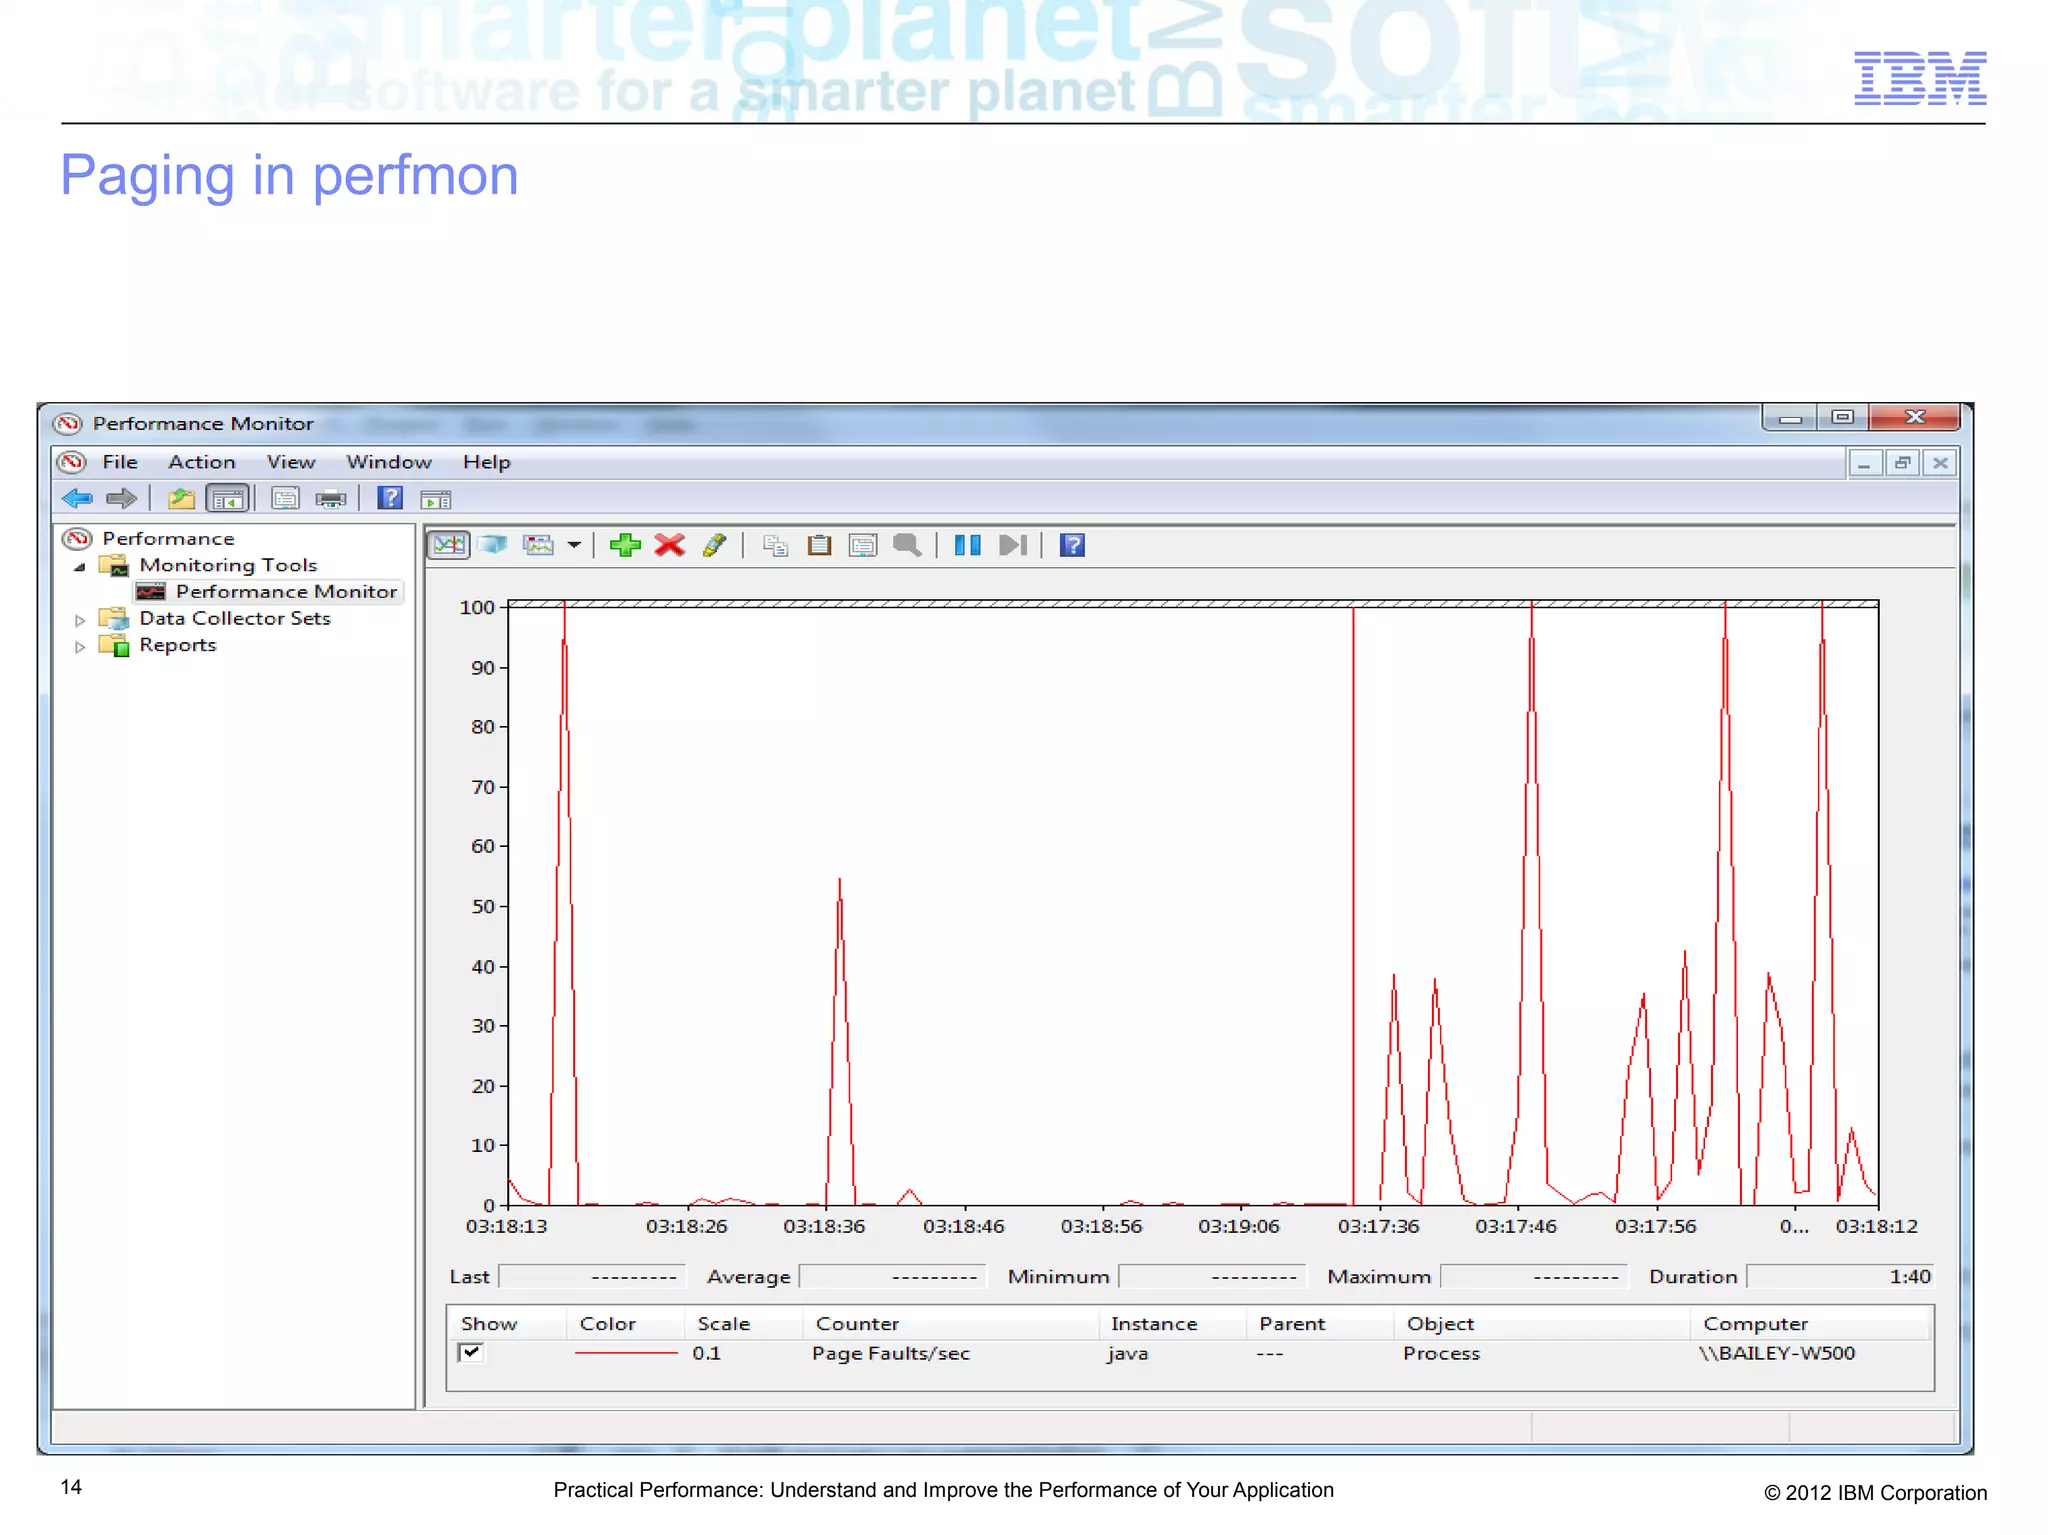Click Change Graph Type icon
The width and height of the screenshot is (2048, 1535).
[539, 545]
